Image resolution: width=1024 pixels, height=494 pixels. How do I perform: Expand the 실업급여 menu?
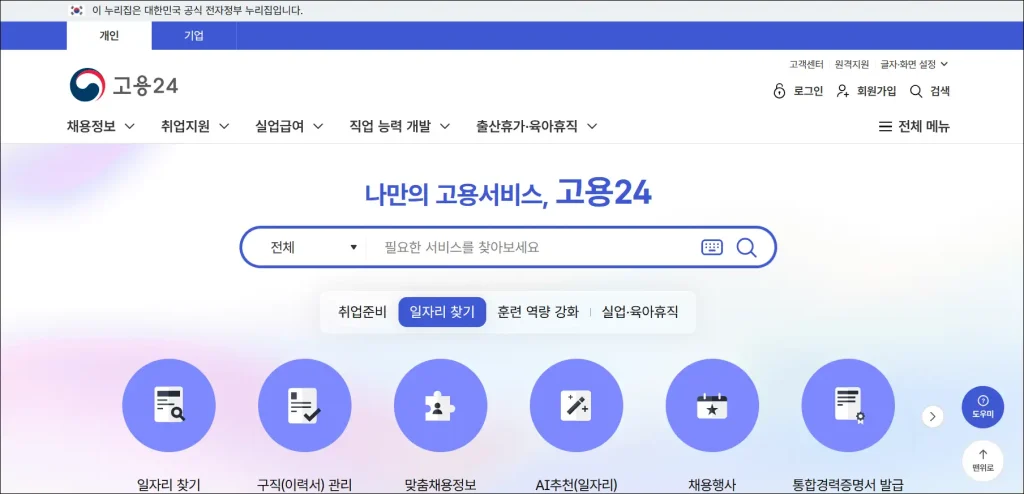[289, 127]
